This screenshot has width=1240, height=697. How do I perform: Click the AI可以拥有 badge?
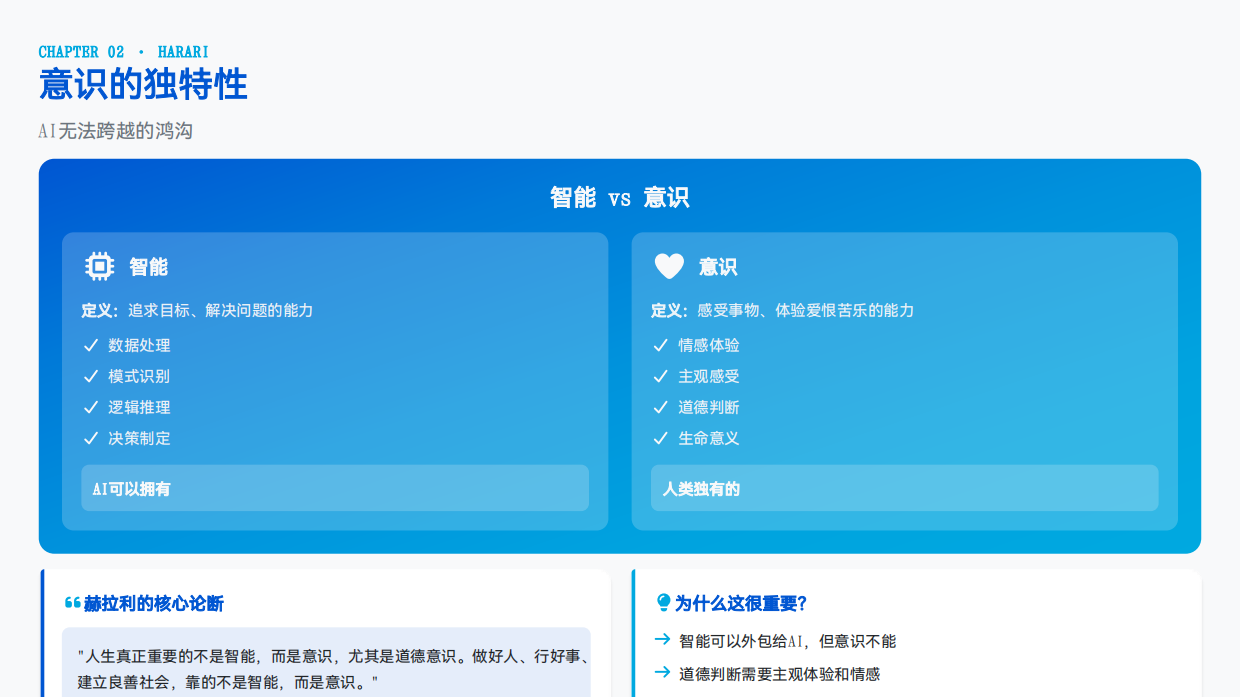coord(335,488)
